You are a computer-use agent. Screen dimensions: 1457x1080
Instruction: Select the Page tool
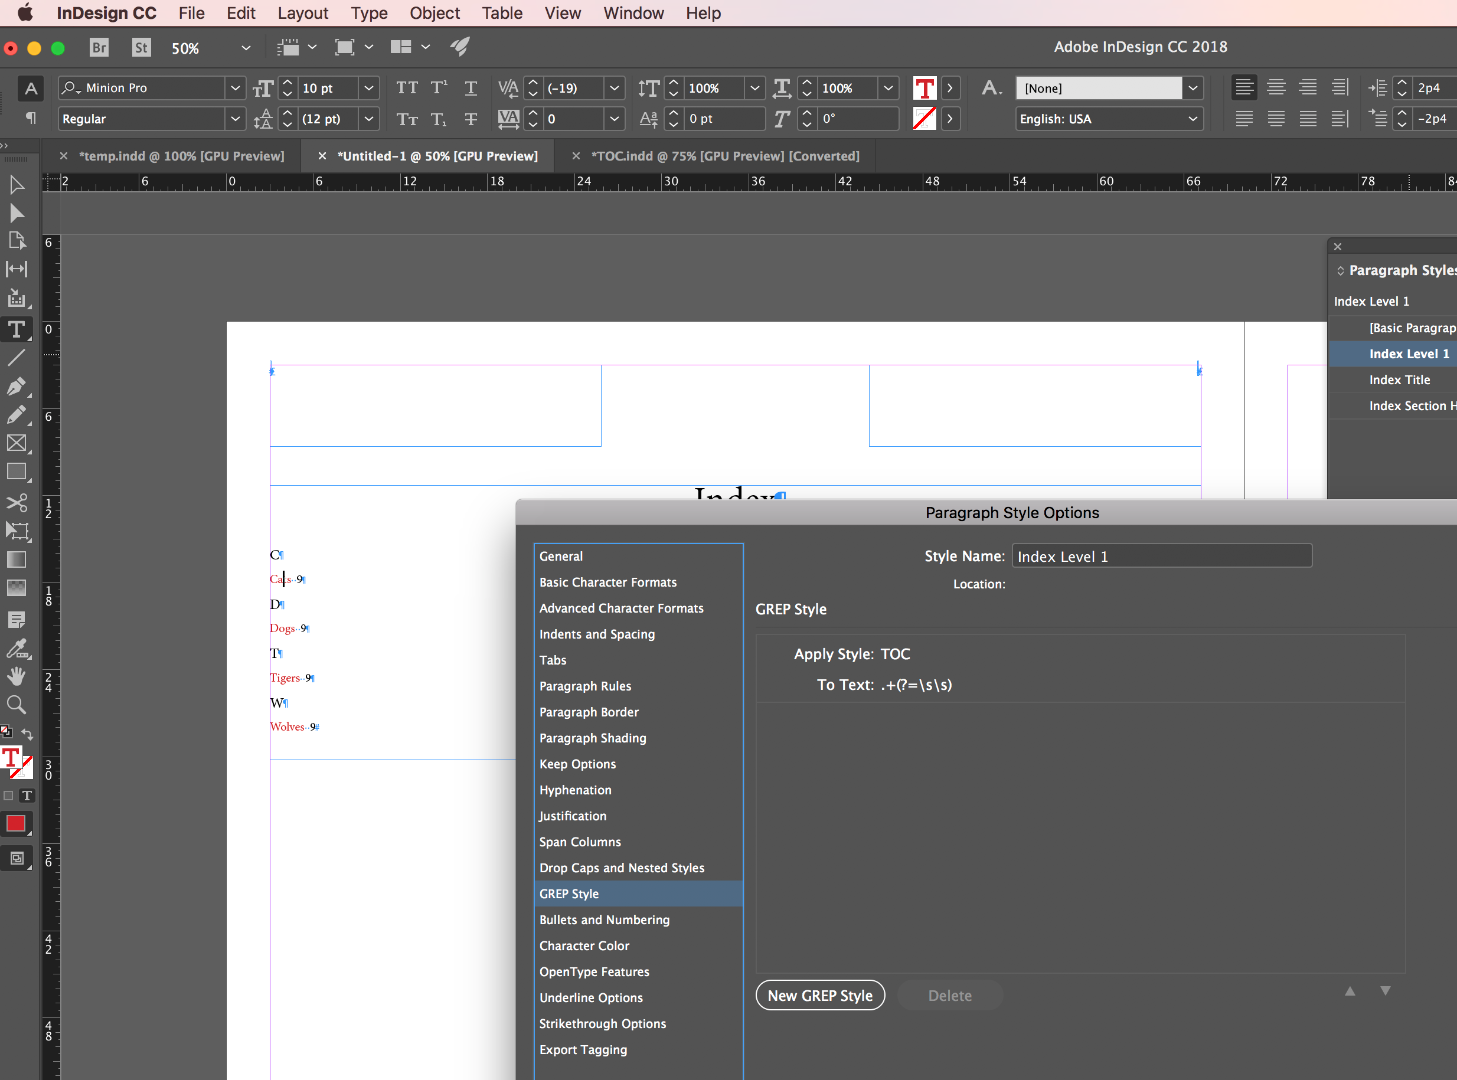tap(17, 241)
